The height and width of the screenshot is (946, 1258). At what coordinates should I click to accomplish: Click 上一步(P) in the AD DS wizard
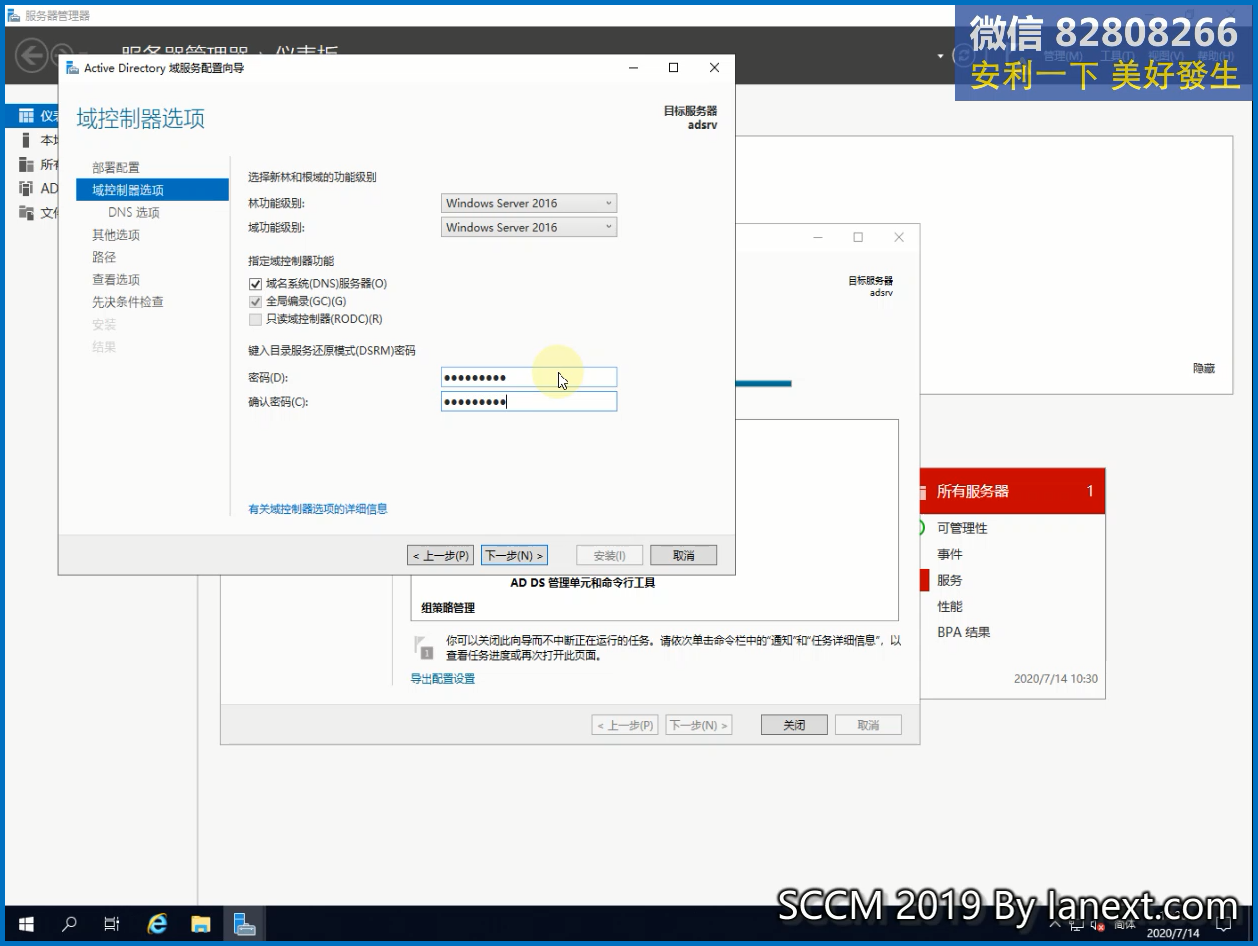(440, 555)
